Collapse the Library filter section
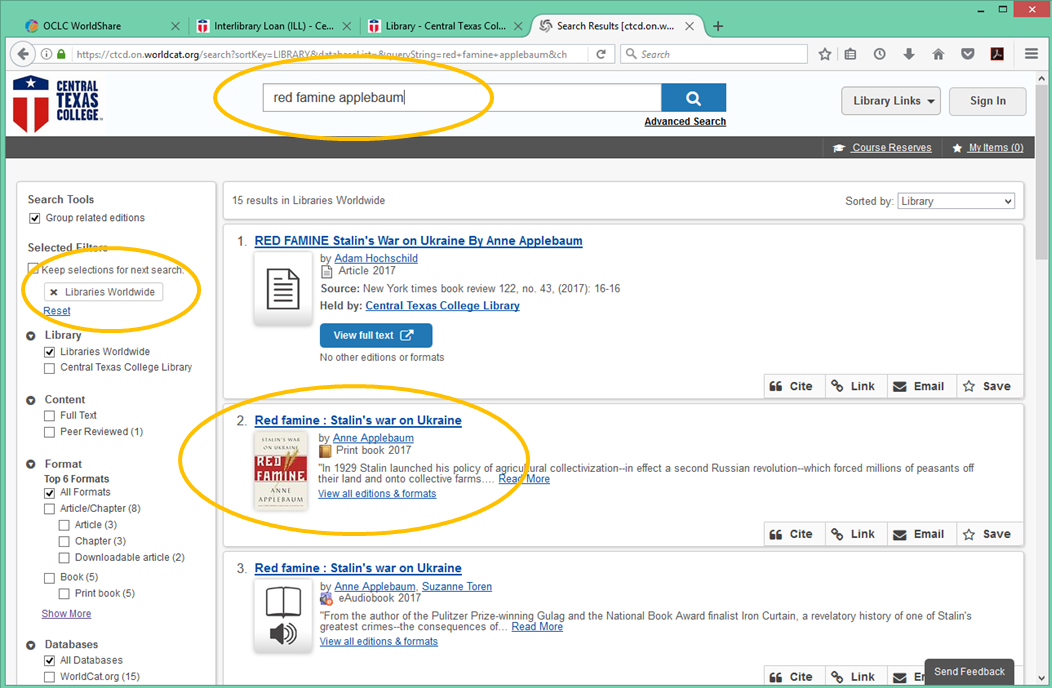Image resolution: width=1052 pixels, height=688 pixels. pos(31,336)
